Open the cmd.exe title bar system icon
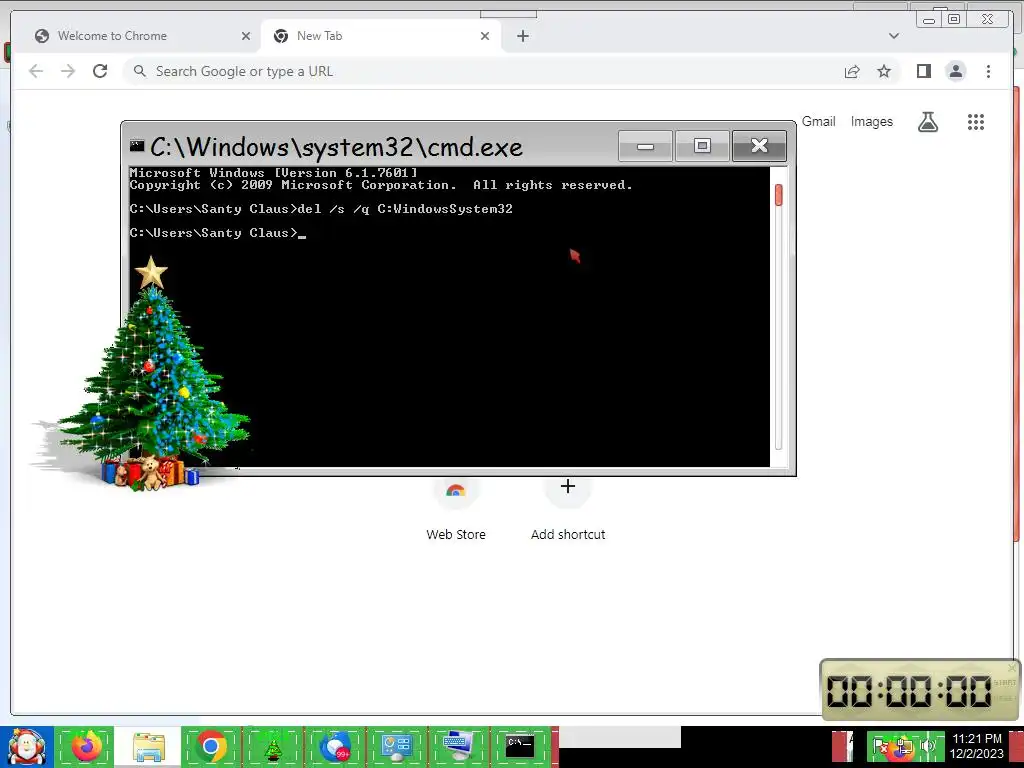The height and width of the screenshot is (768, 1024). 136,146
